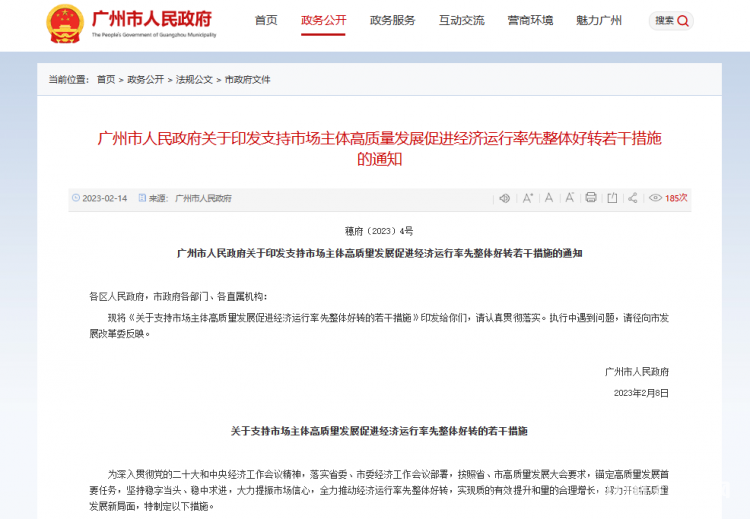Click 首页 in the breadcrumb trail
750x519 pixels.
click(106, 79)
